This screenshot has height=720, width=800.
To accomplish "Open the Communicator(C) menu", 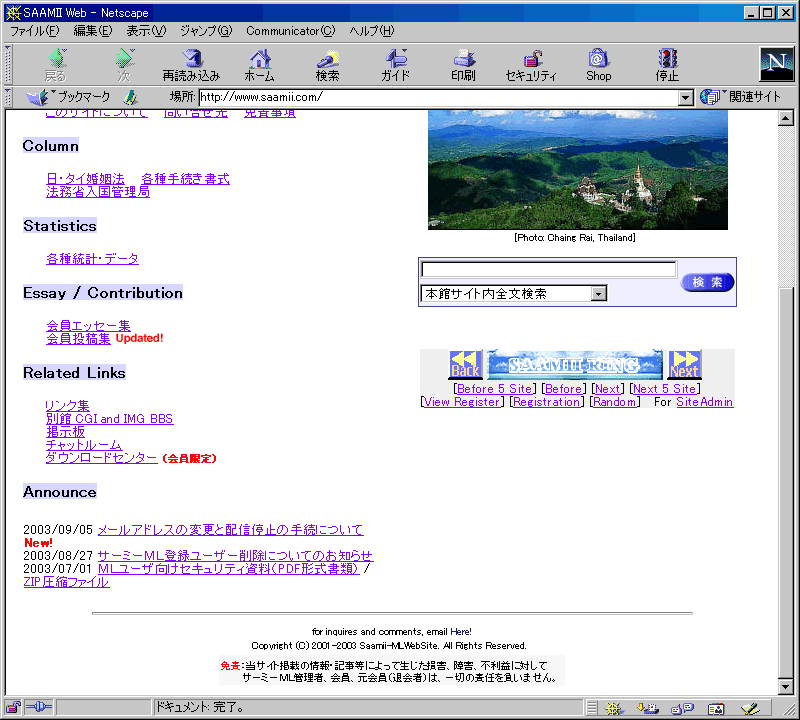I will click(291, 31).
